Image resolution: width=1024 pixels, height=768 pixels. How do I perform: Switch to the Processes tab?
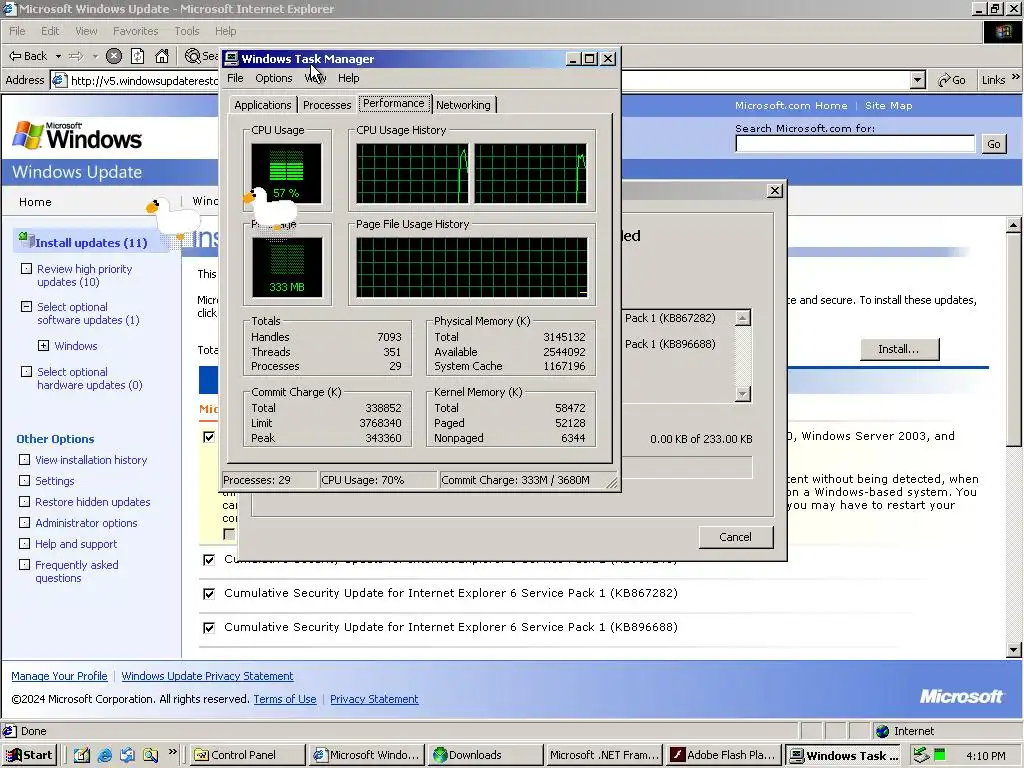(327, 105)
